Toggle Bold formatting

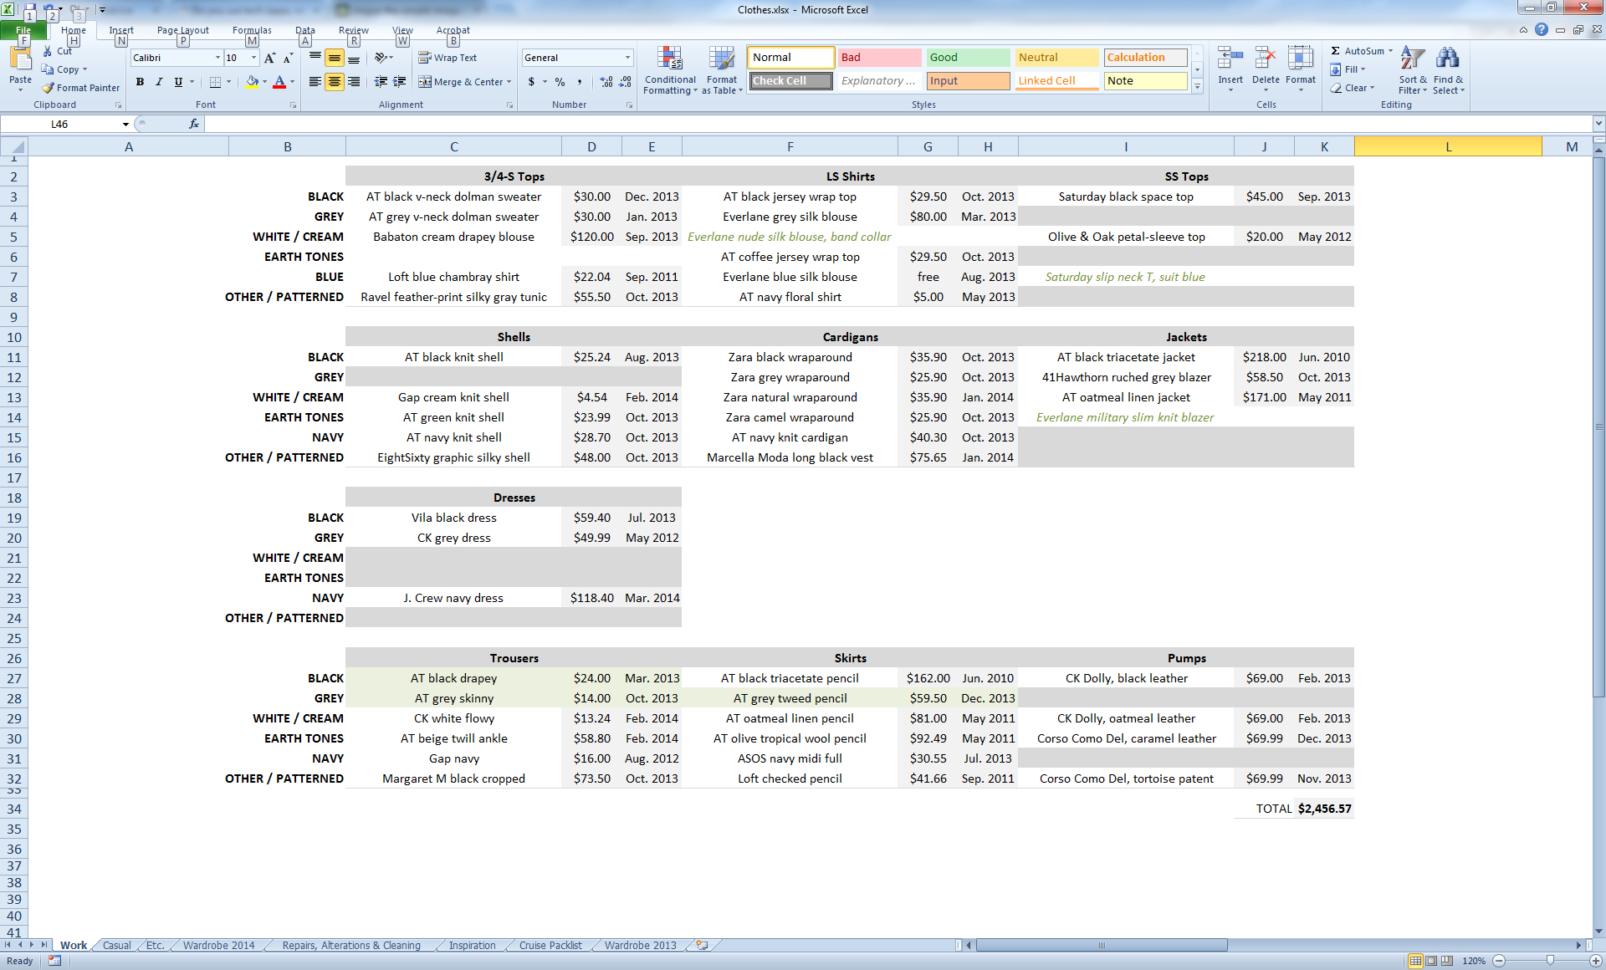pyautogui.click(x=140, y=82)
